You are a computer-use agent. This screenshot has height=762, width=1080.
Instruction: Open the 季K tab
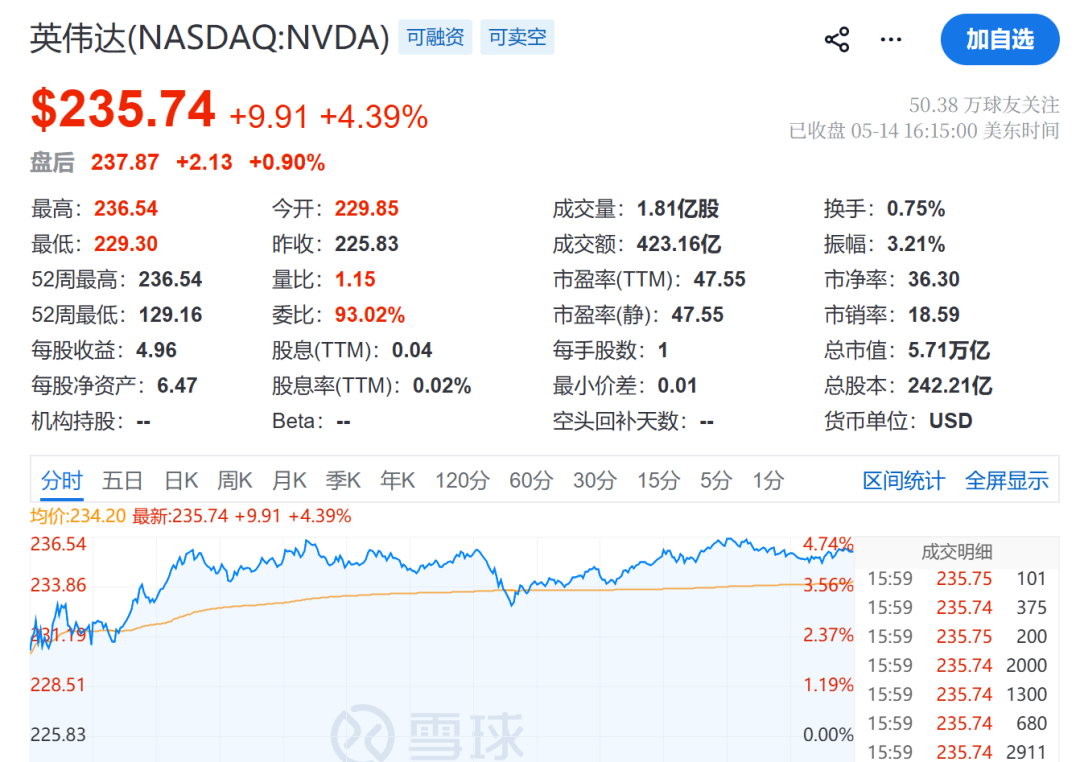(343, 480)
